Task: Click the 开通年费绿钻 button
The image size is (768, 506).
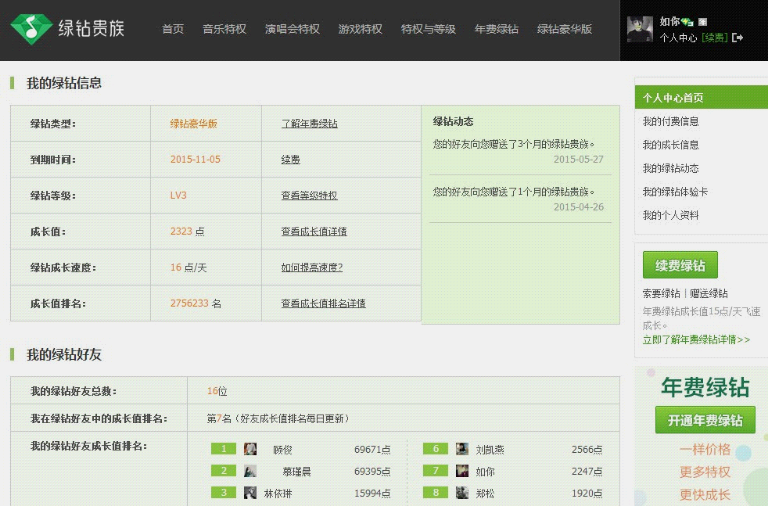Action: click(705, 420)
